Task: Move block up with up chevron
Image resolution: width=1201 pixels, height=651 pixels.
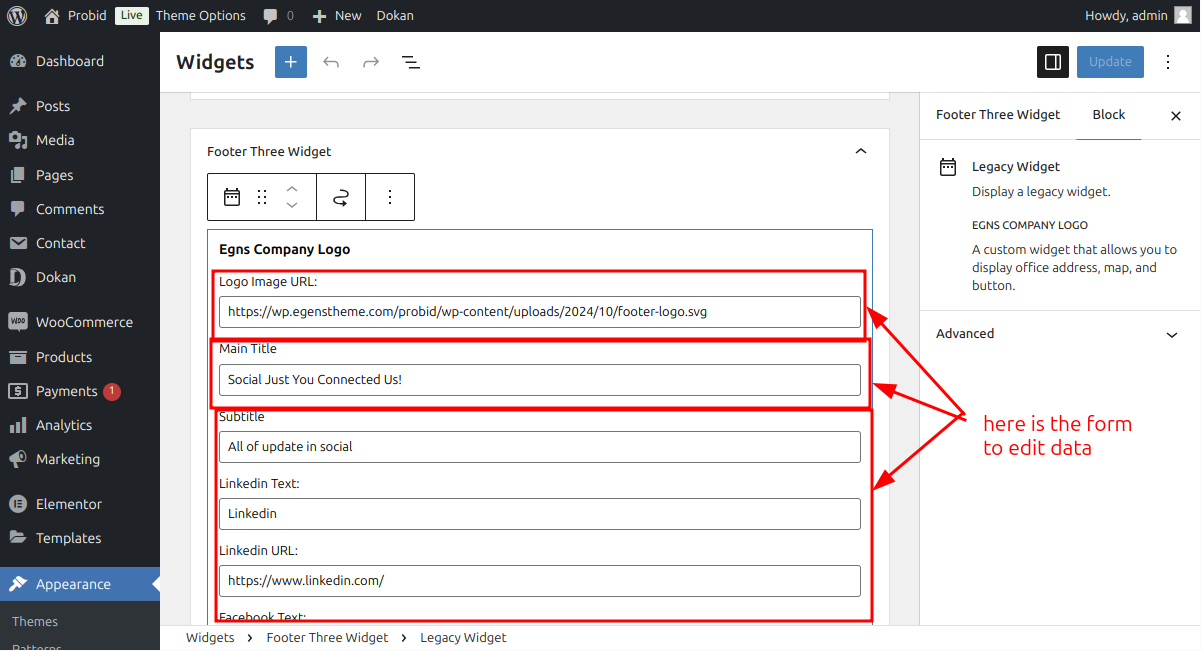Action: [x=292, y=188]
